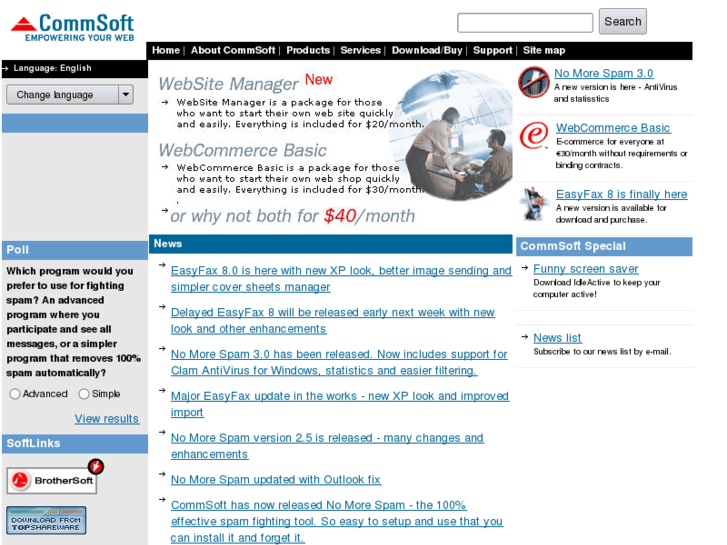Click the WebCommerce Basic banner heading

(x=242, y=150)
